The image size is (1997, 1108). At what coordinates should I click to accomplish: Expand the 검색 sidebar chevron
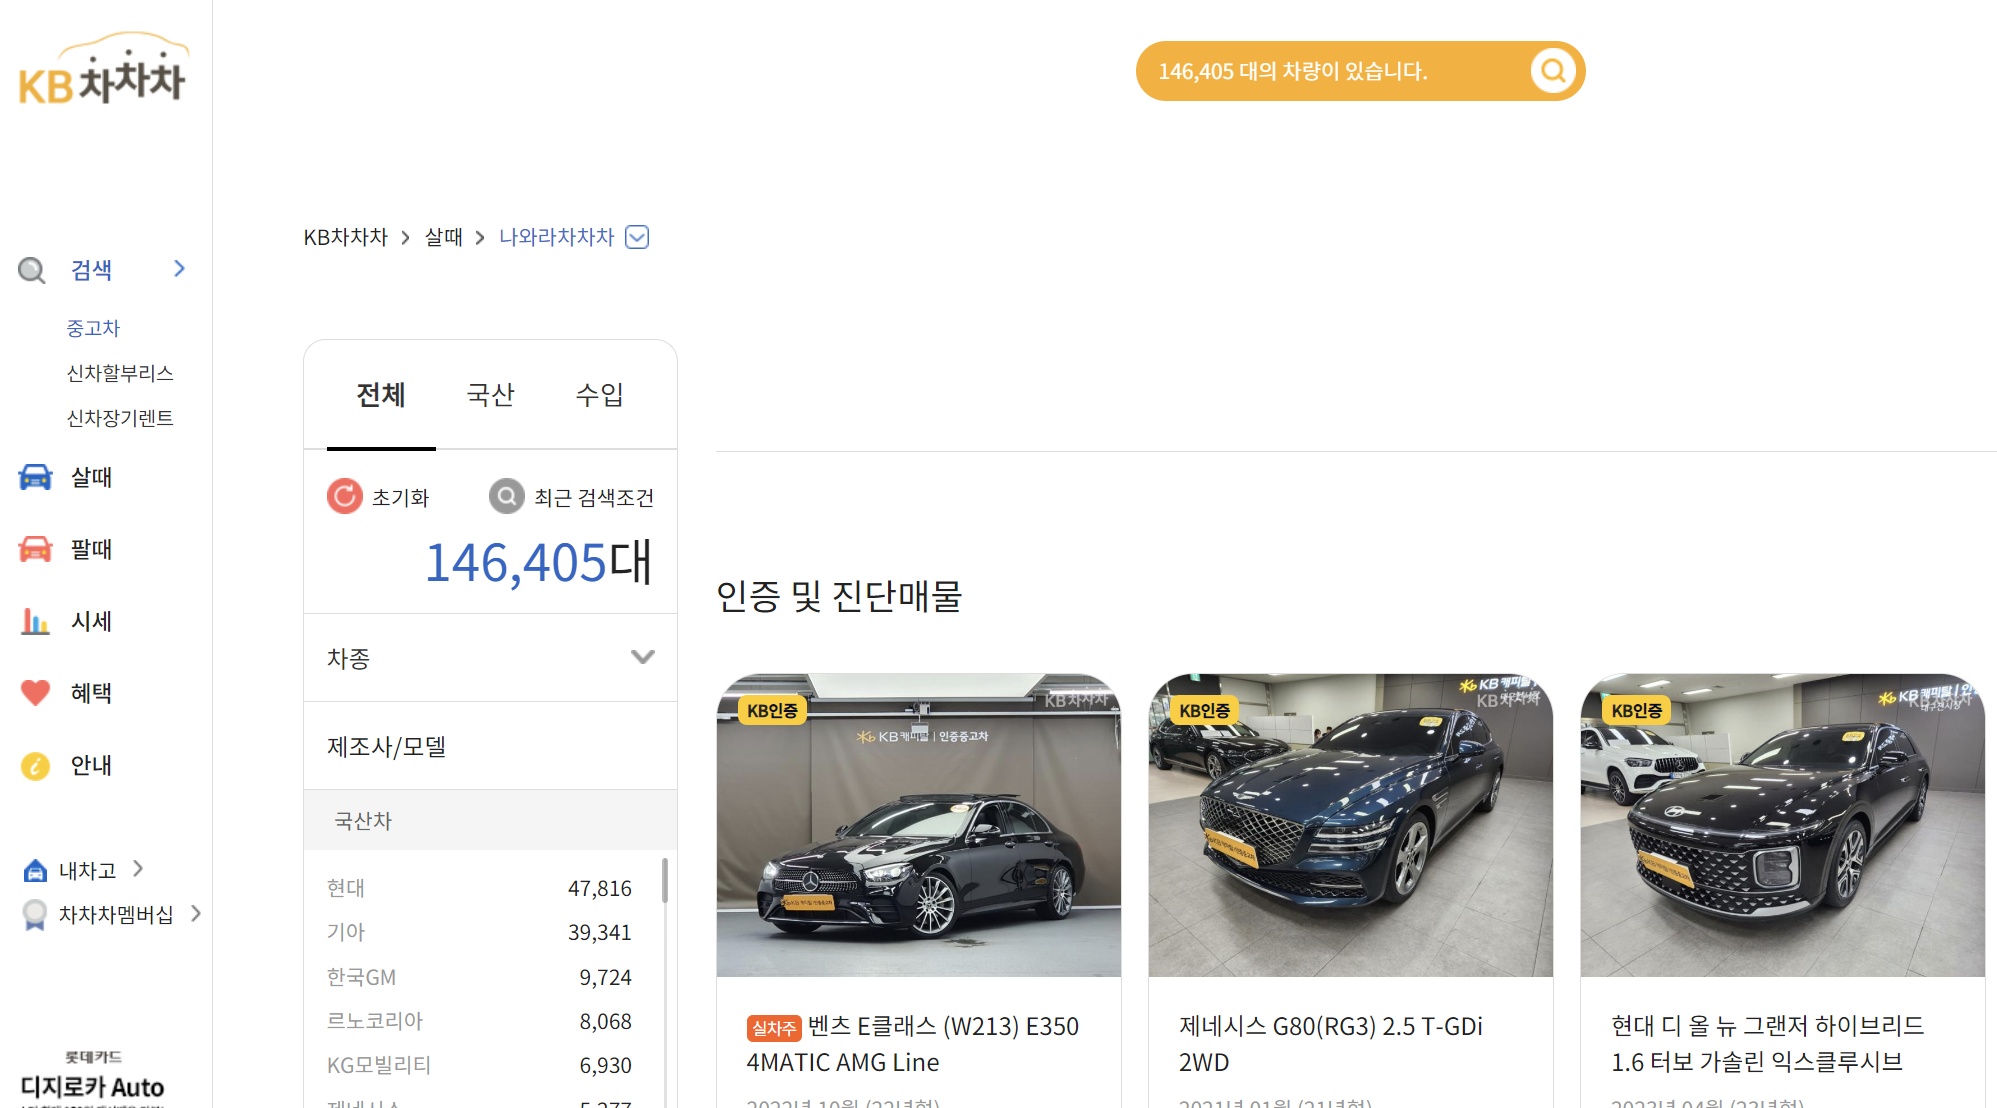click(179, 269)
